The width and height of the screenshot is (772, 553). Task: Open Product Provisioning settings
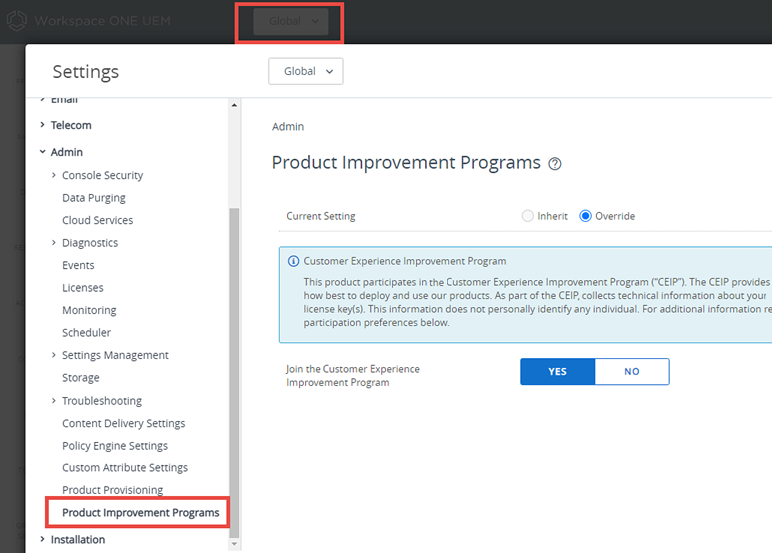click(113, 490)
